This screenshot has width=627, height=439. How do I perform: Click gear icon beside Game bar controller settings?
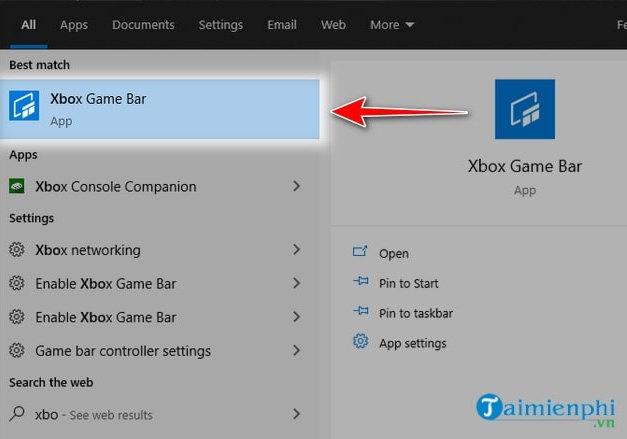click(x=16, y=351)
